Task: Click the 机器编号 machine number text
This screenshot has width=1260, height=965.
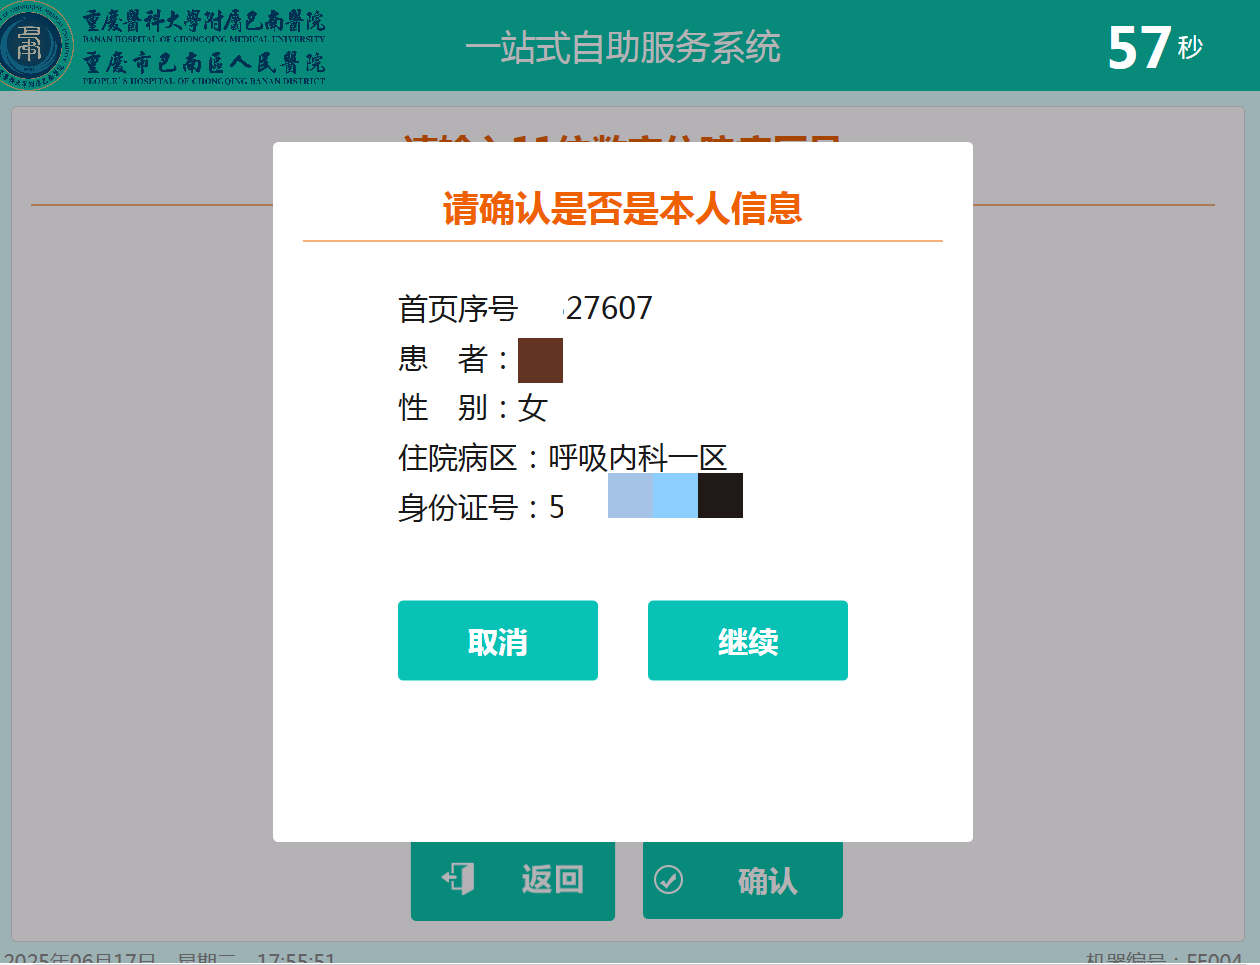Action: pyautogui.click(x=1164, y=958)
